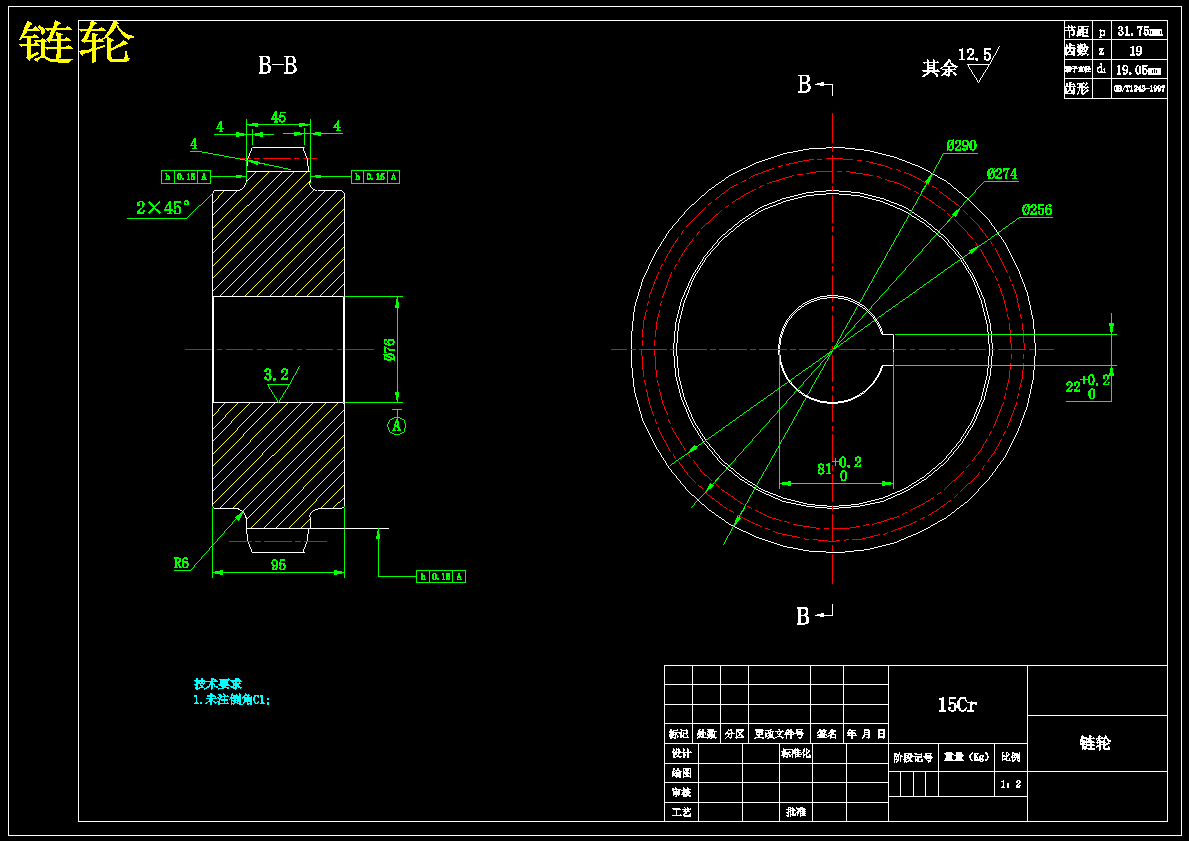This screenshot has width=1189, height=841.
Task: Click the z symbol in parameter table
Action: (1101, 51)
